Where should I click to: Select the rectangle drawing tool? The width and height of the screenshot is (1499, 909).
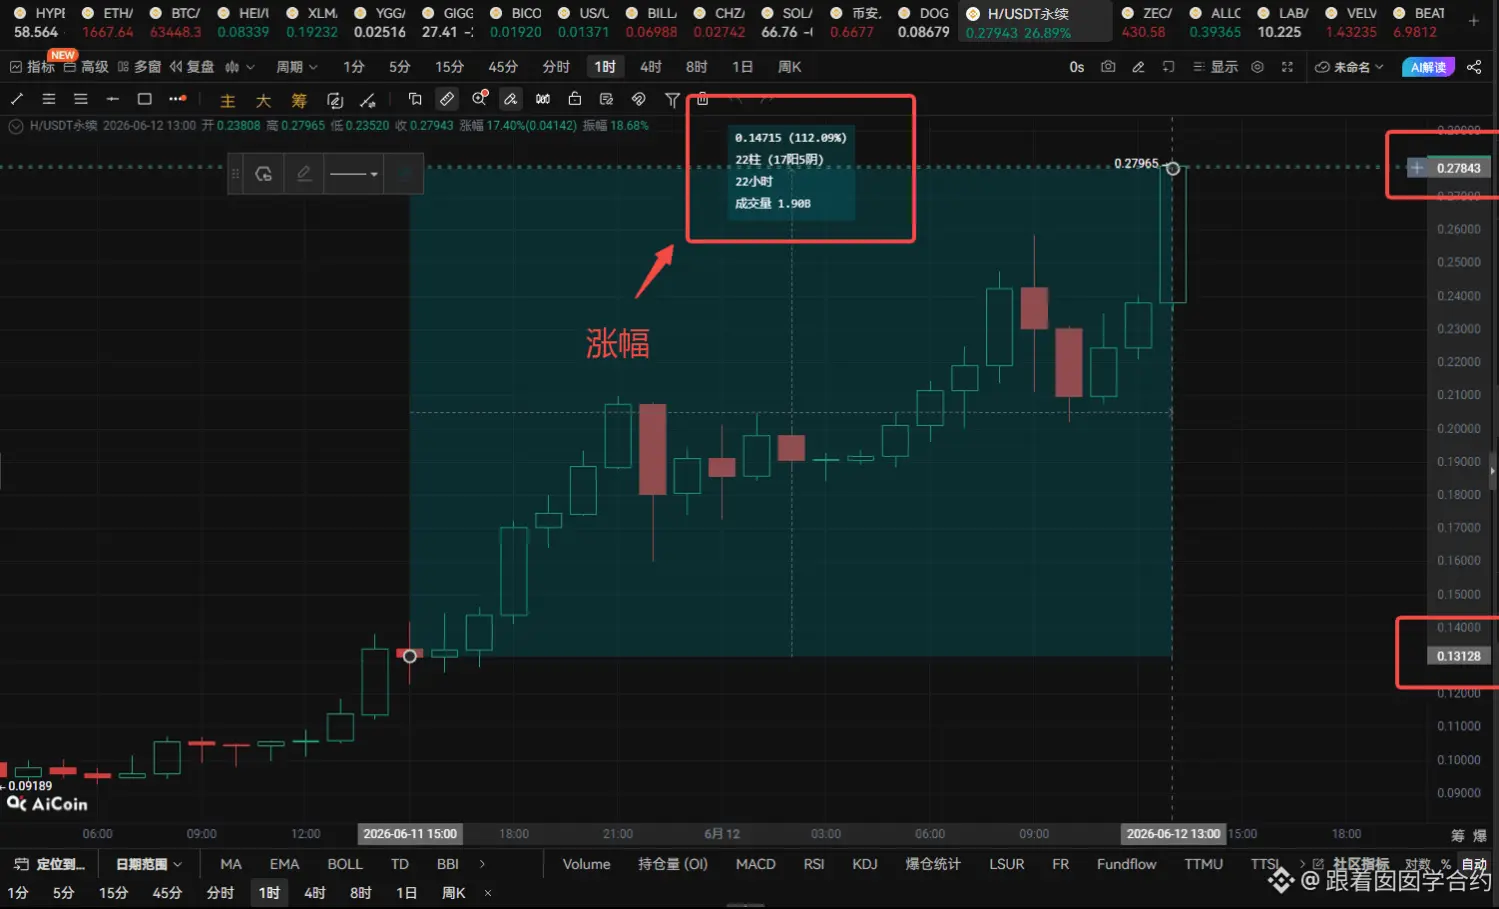point(144,99)
